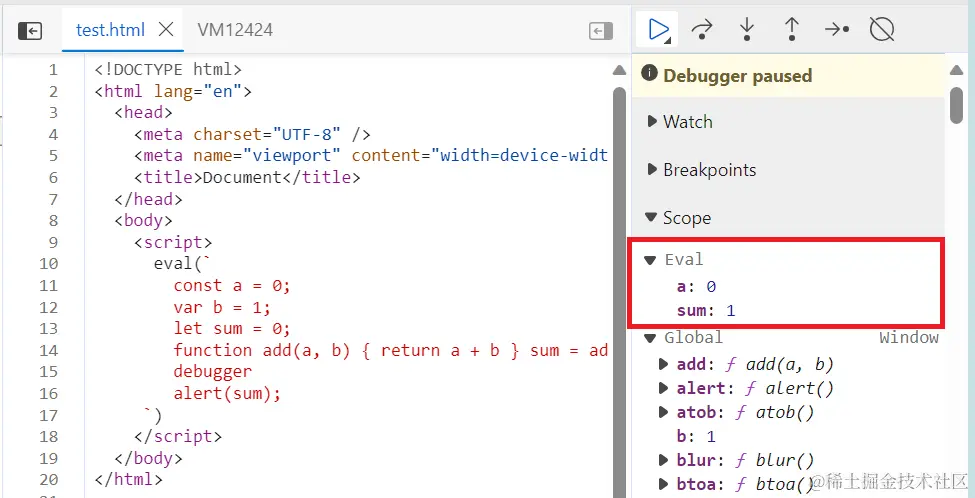Click the debugger statement in code
The height and width of the screenshot is (498, 975).
213,372
